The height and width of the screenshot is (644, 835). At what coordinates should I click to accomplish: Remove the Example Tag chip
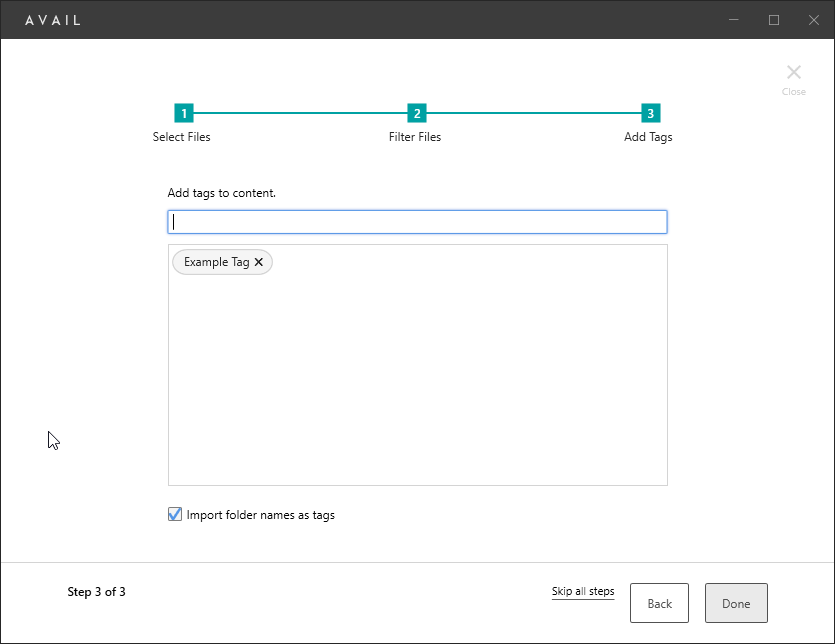[x=259, y=262]
